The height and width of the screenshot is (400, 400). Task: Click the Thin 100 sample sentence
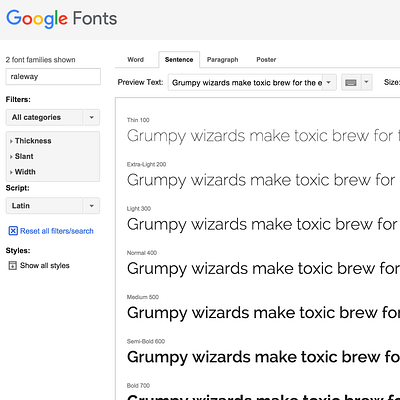pos(263,136)
